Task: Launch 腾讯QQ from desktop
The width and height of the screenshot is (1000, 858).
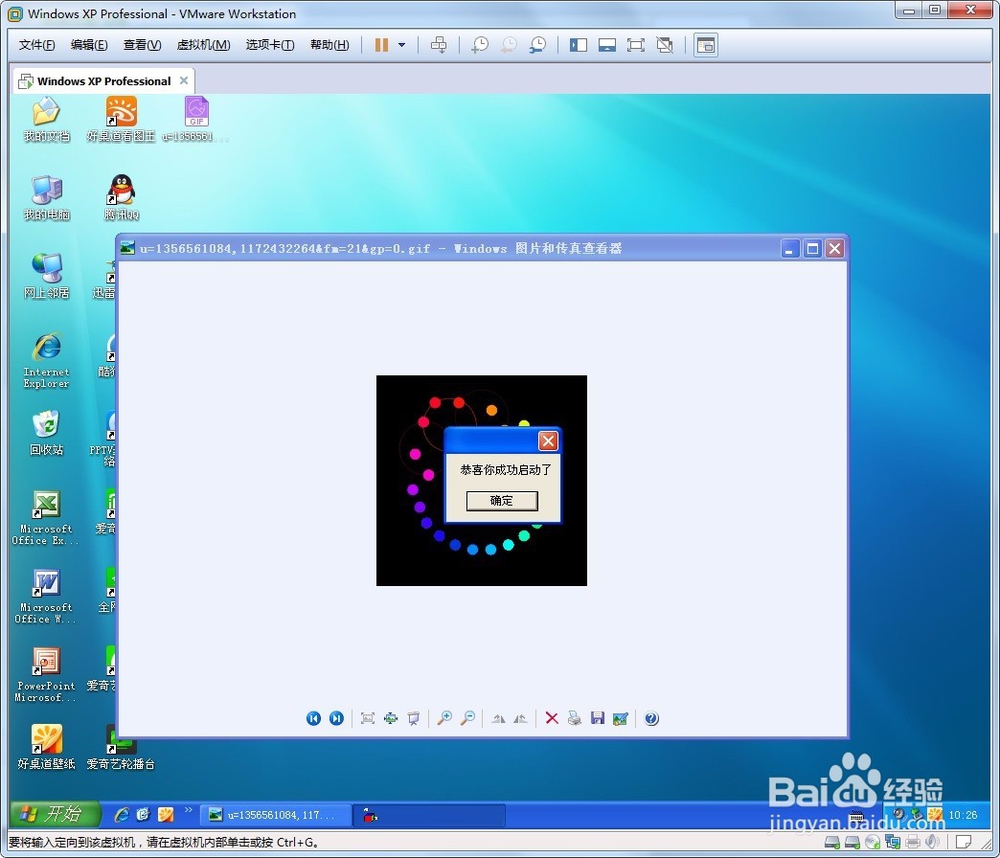Action: (x=121, y=198)
